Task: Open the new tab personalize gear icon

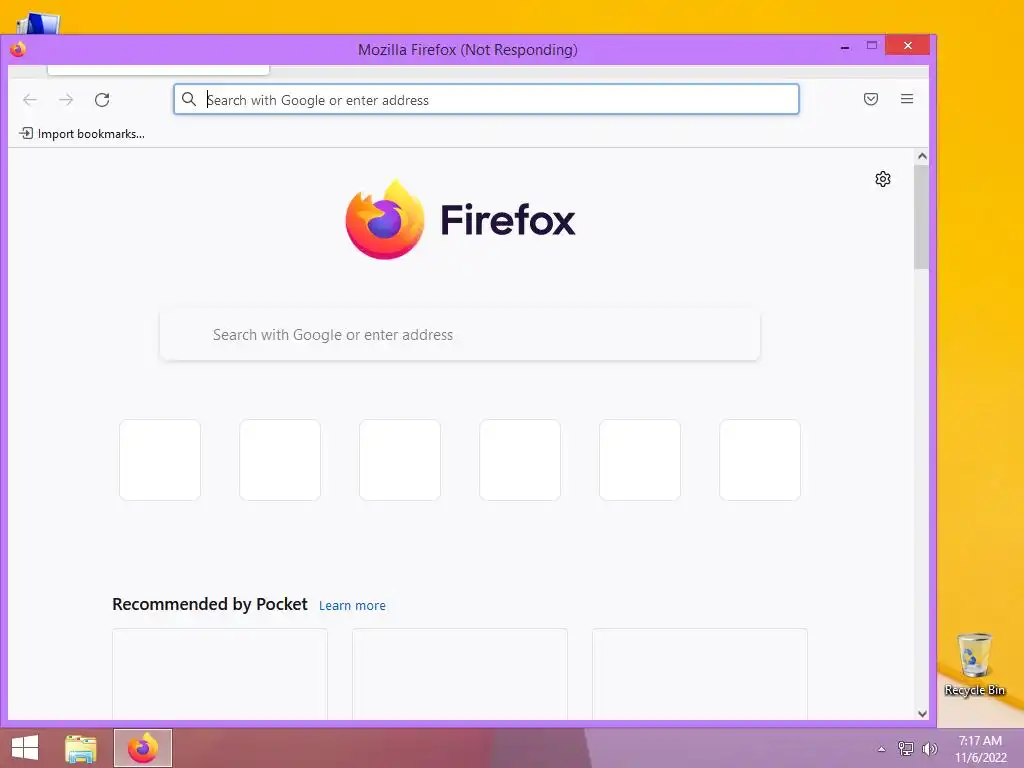Action: 882,179
